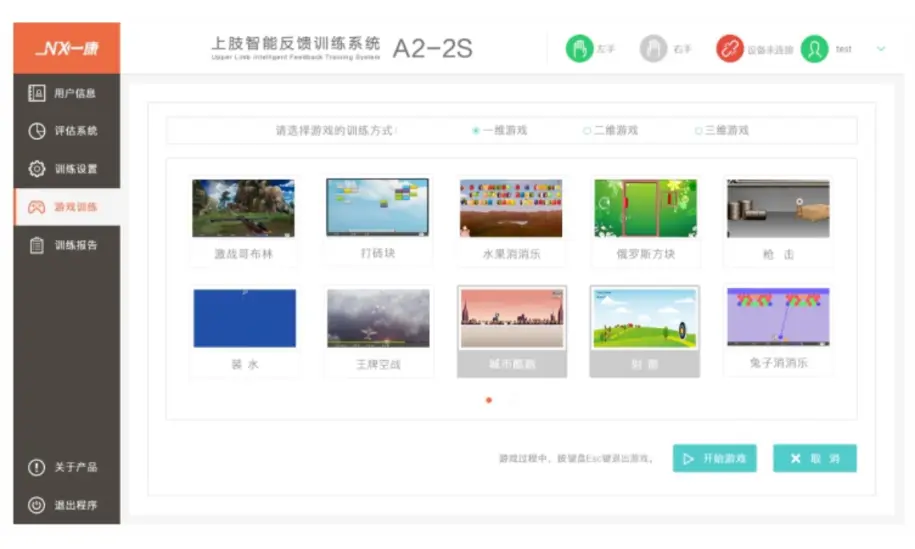Select the 一维游戏 radio option
This screenshot has height=549, width=915.
476,131
